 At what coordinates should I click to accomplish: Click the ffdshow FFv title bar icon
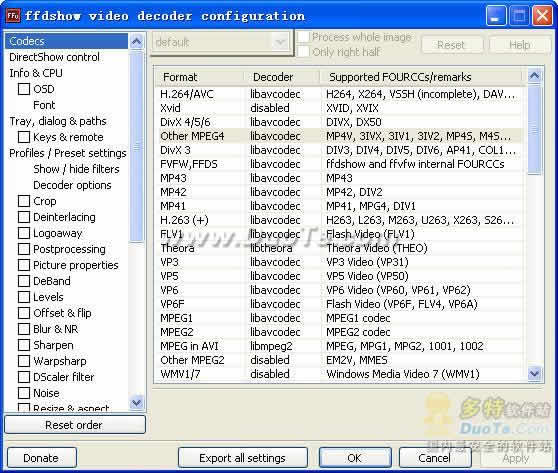pos(13,16)
